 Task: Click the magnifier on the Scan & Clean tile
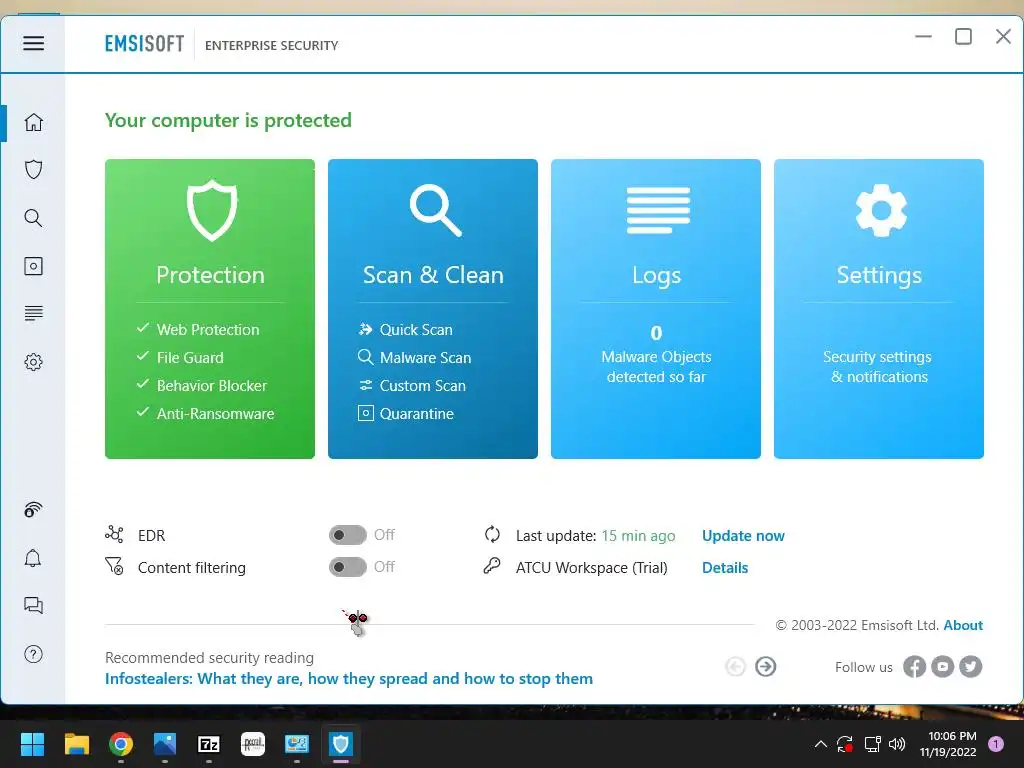435,210
